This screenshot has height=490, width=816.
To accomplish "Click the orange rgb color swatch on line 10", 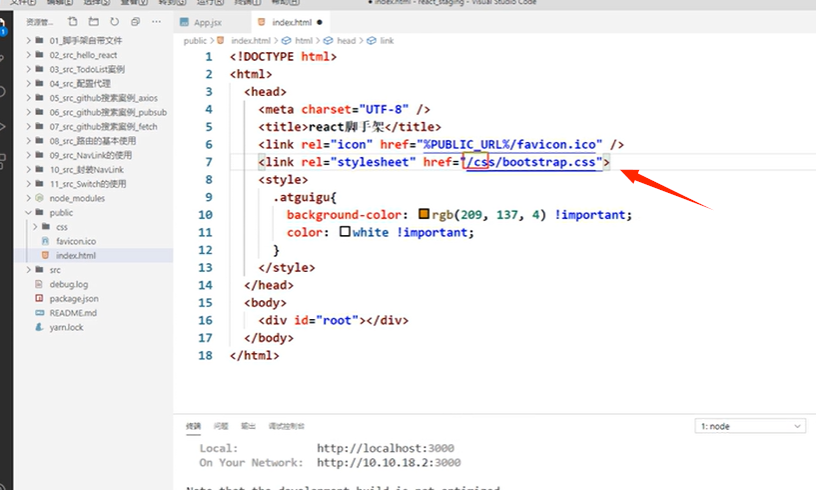I will click(x=424, y=214).
